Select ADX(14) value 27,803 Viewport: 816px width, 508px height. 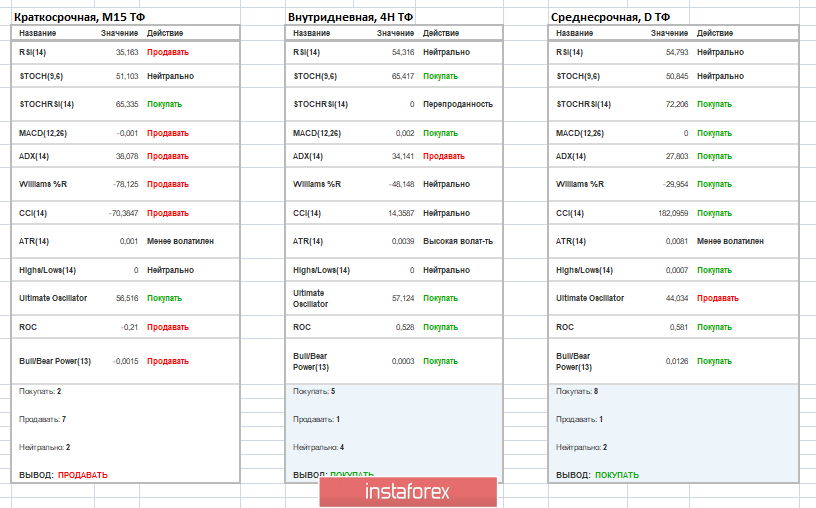pos(677,156)
